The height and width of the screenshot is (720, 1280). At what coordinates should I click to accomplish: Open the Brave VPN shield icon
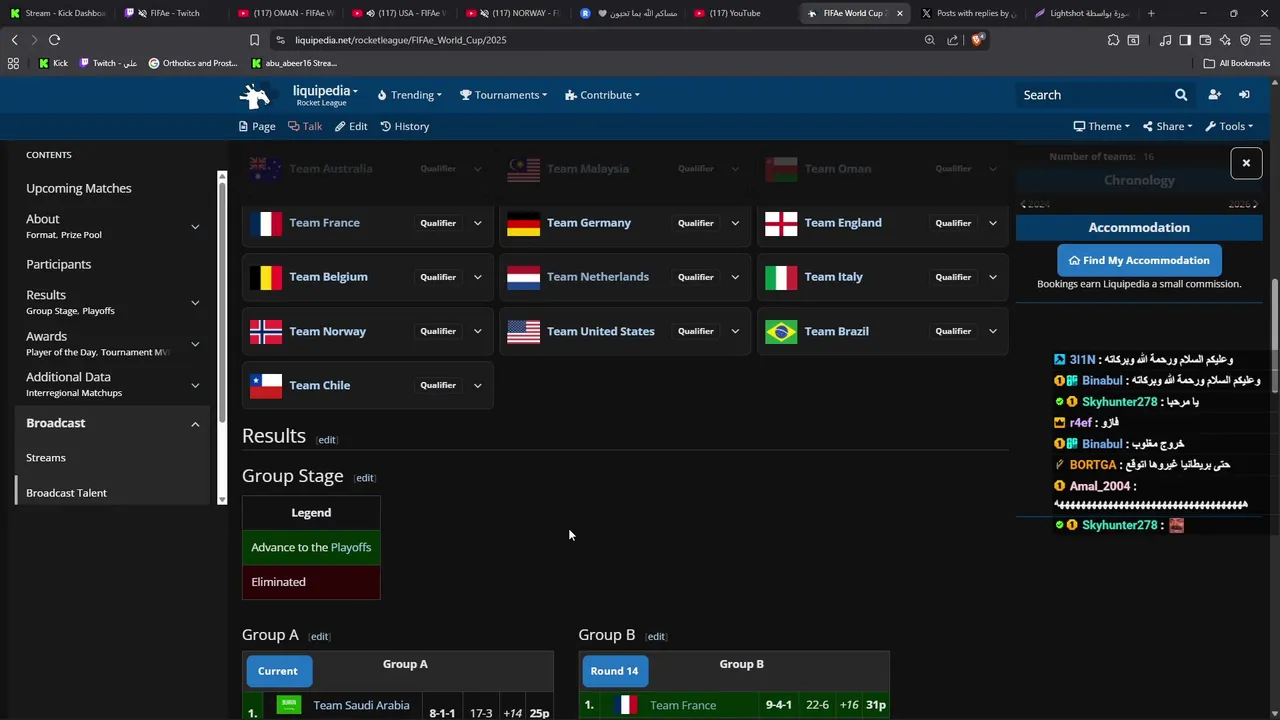[1245, 40]
